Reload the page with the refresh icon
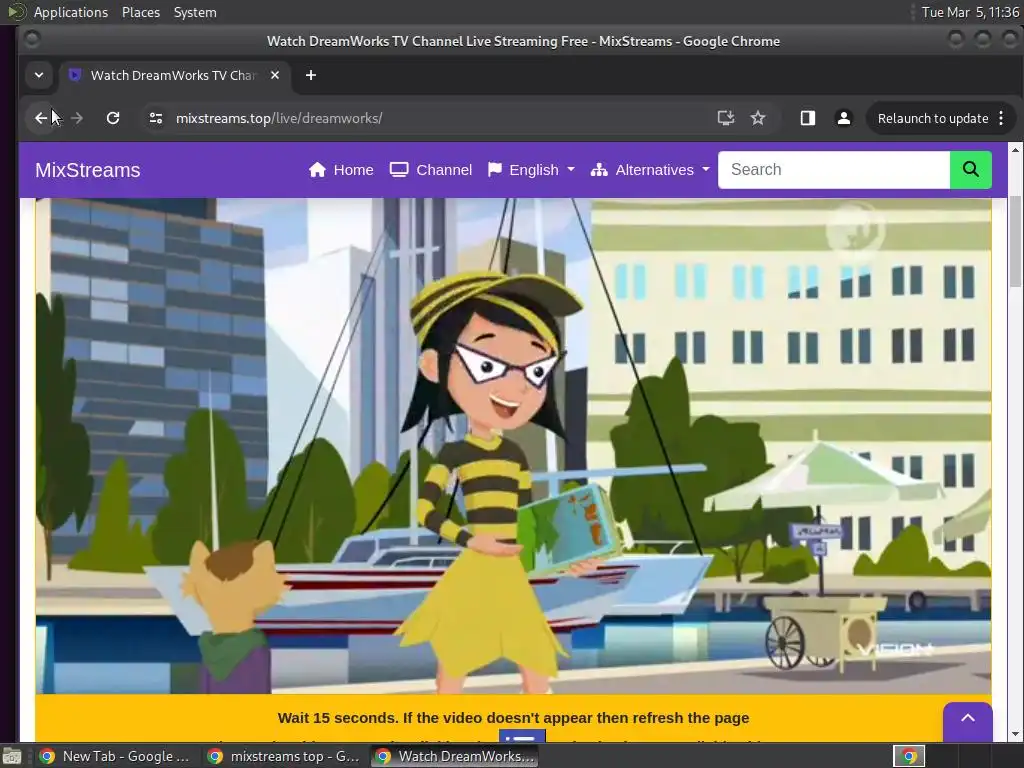Viewport: 1024px width, 768px height. pos(113,118)
